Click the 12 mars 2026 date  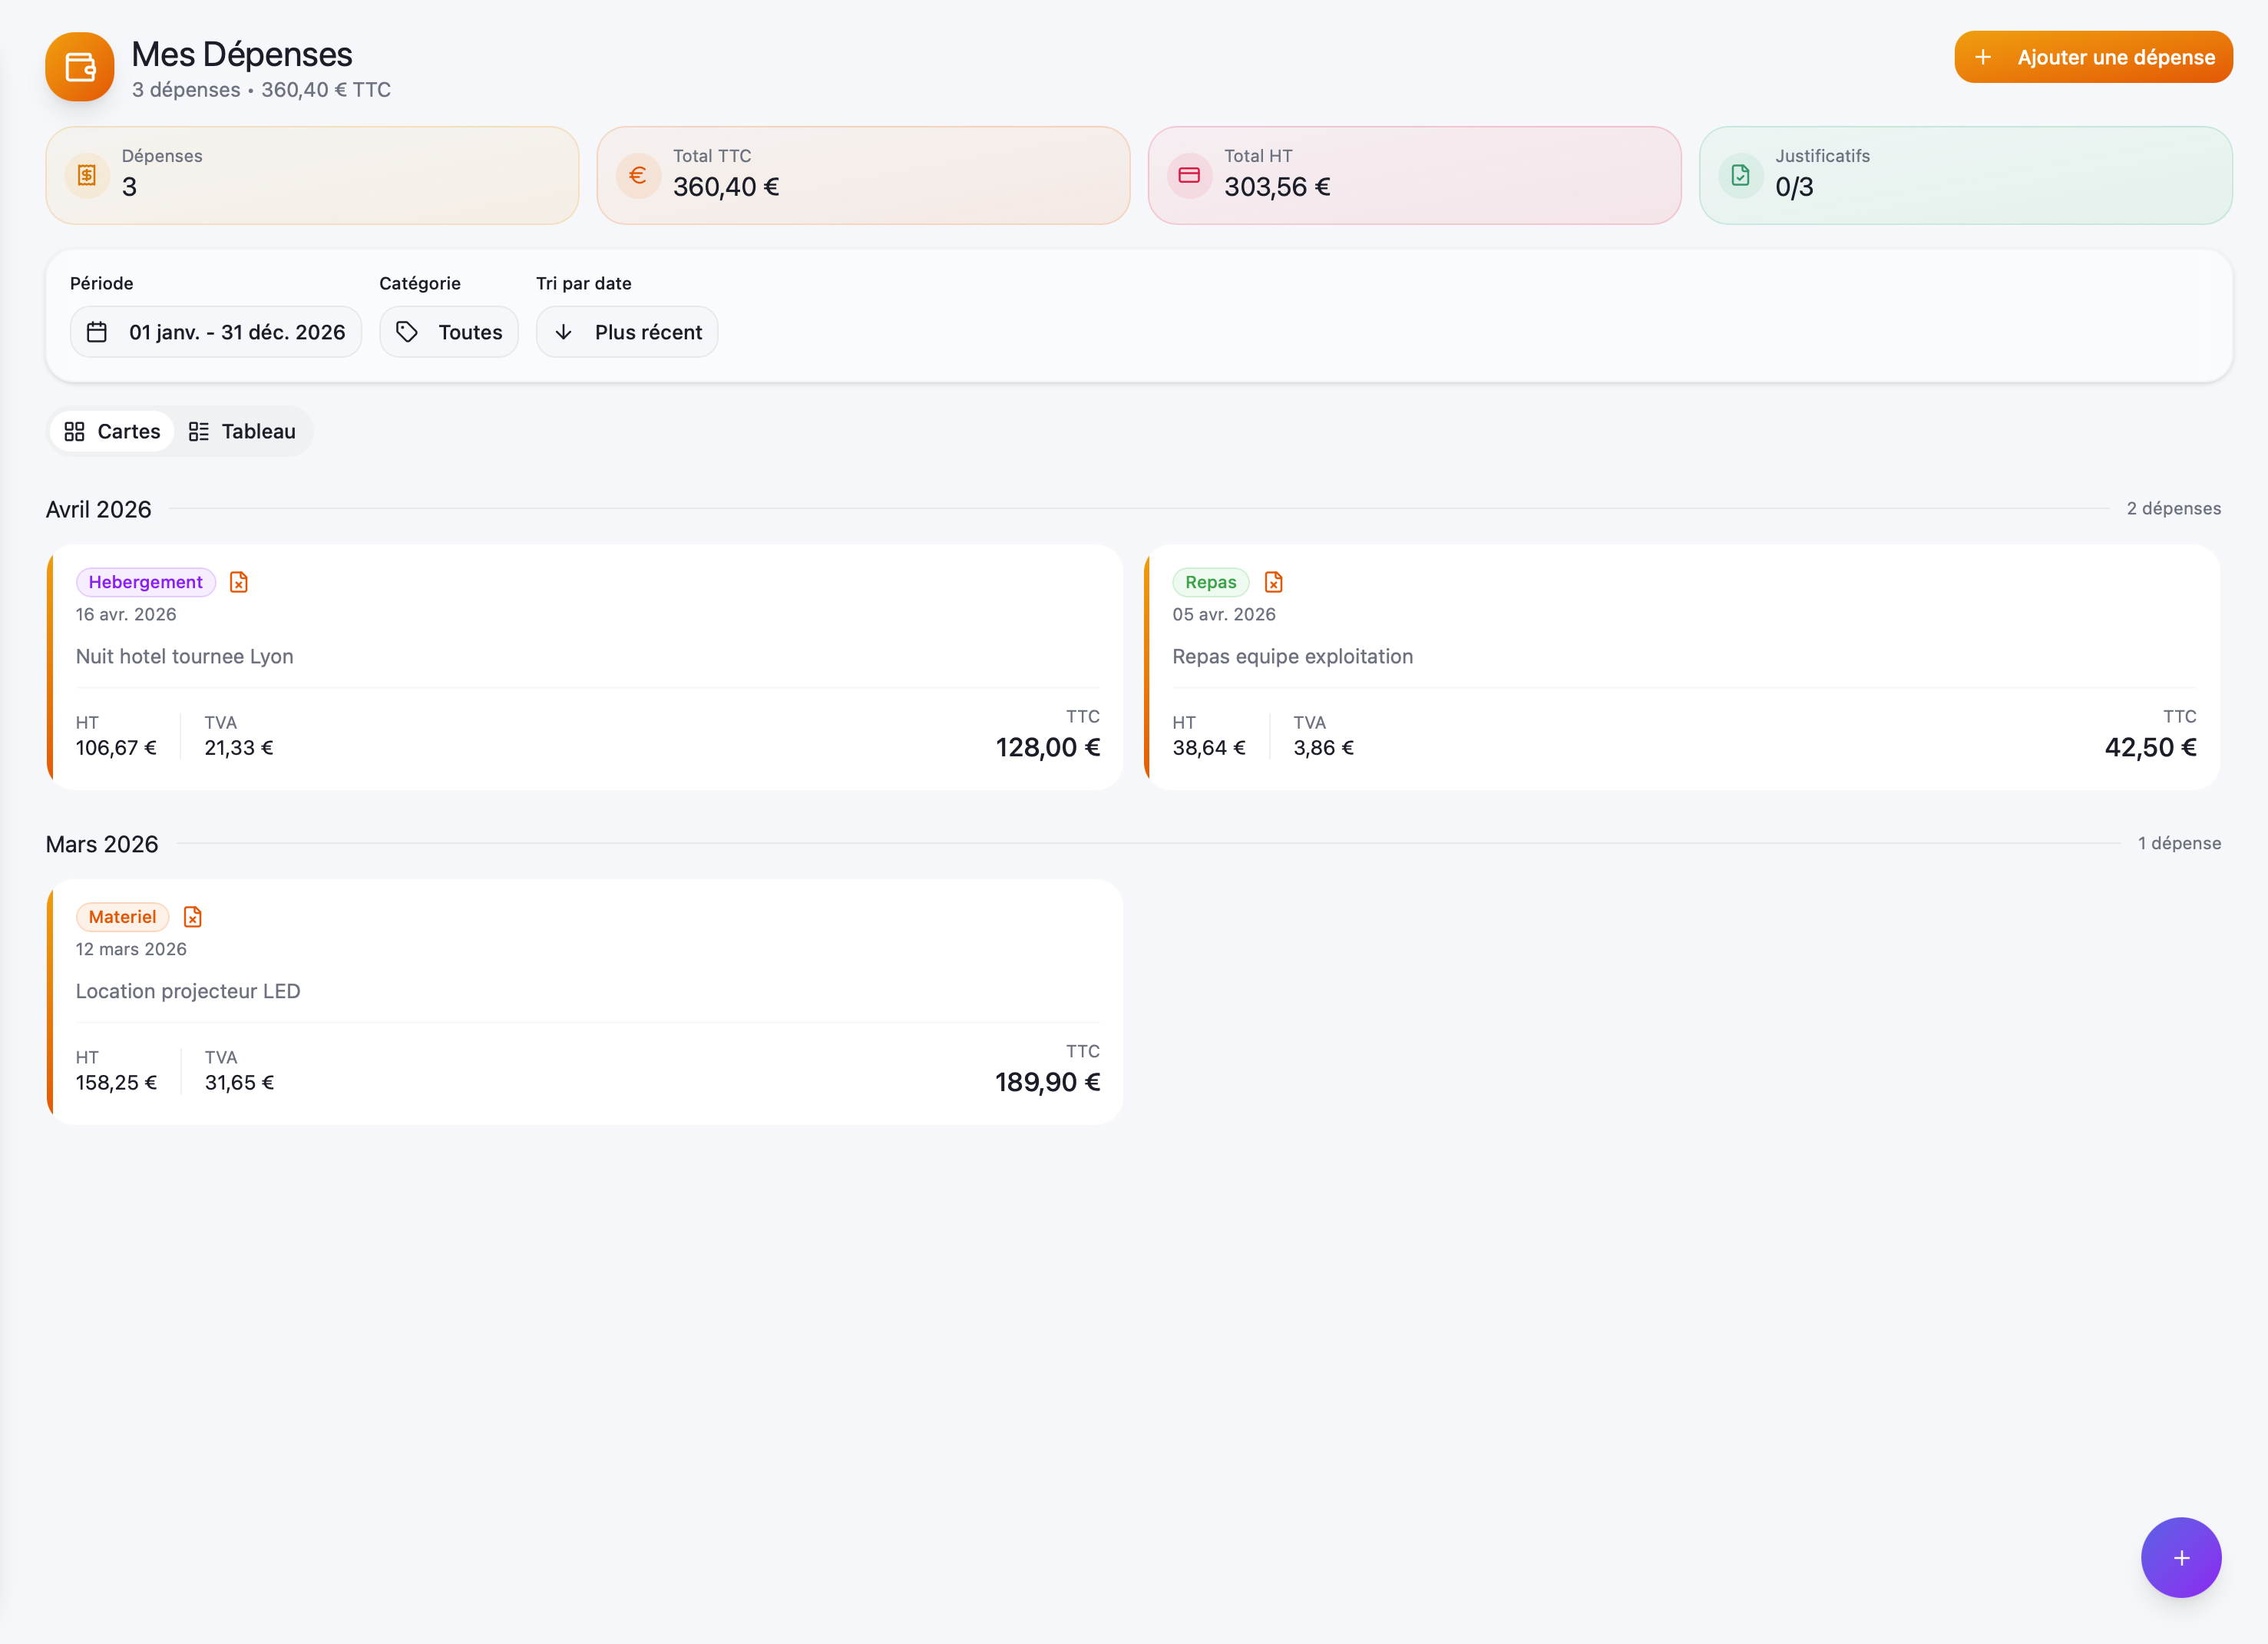(x=131, y=949)
